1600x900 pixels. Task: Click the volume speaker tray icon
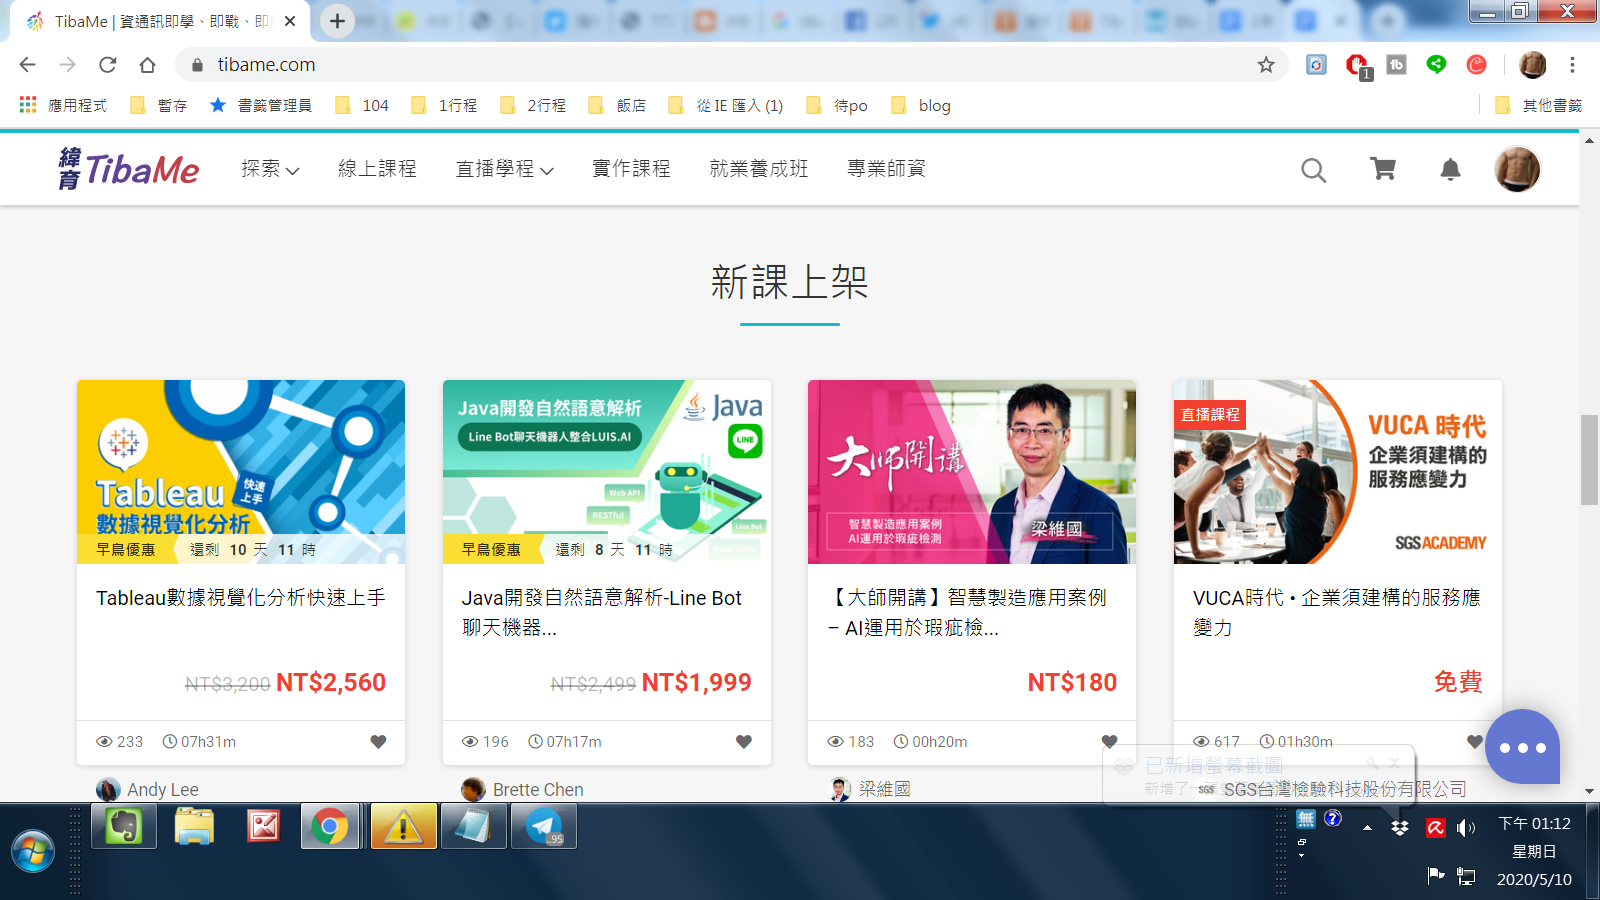click(x=1466, y=828)
